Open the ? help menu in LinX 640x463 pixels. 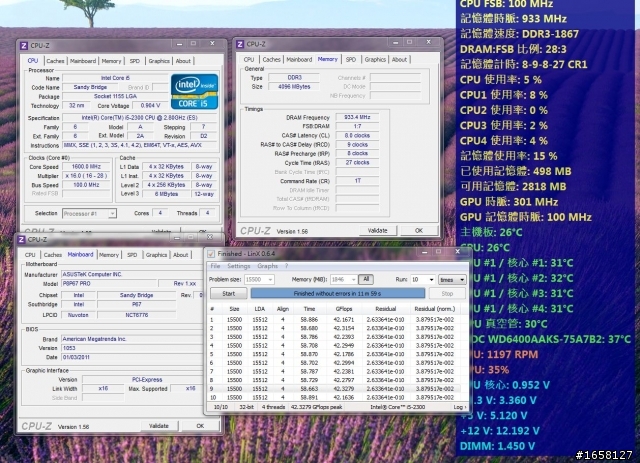pyautogui.click(x=287, y=266)
